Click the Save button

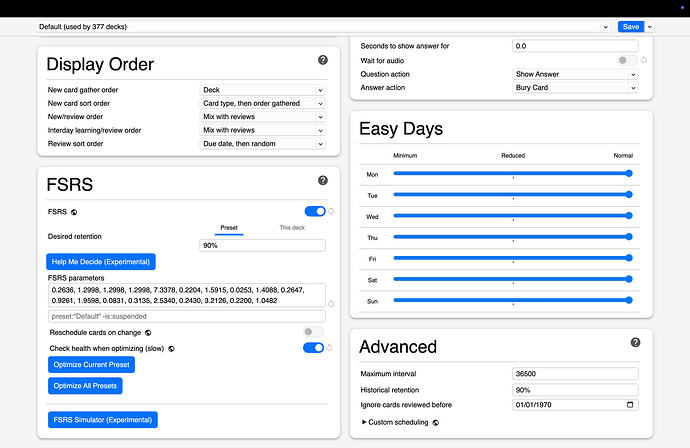click(631, 27)
